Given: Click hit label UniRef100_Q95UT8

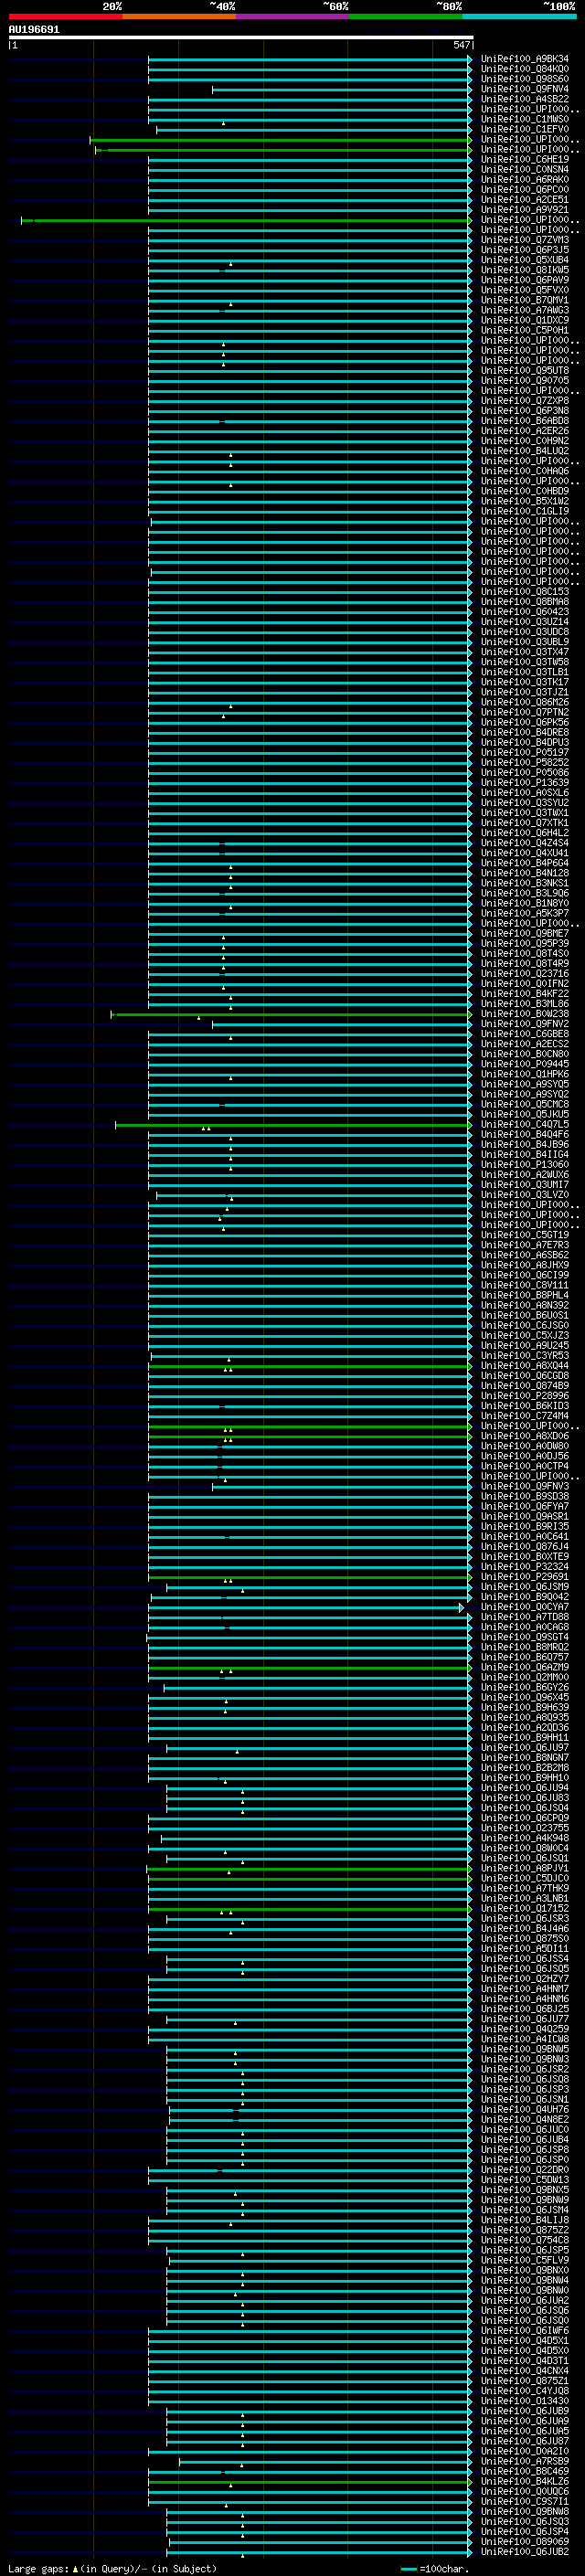Looking at the screenshot, I should (x=525, y=370).
